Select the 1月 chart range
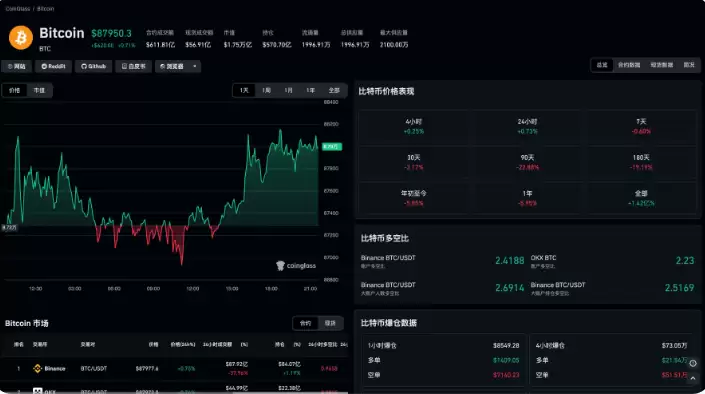Image resolution: width=705 pixels, height=394 pixels. click(x=288, y=90)
